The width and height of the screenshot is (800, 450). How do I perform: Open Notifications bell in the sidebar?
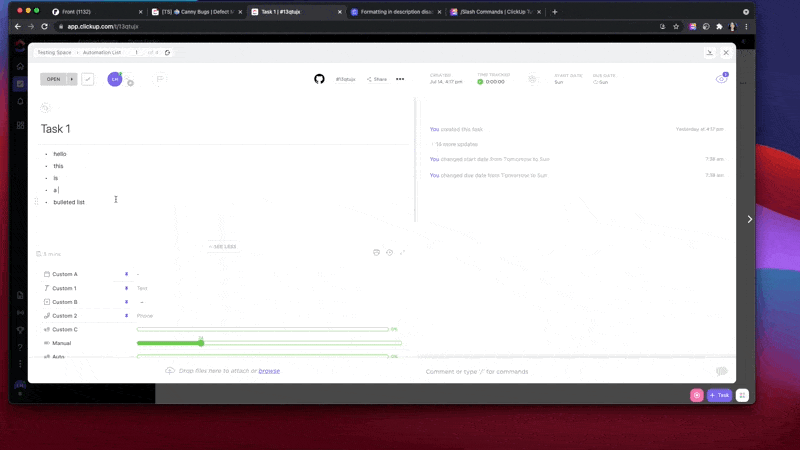pyautogui.click(x=20, y=101)
